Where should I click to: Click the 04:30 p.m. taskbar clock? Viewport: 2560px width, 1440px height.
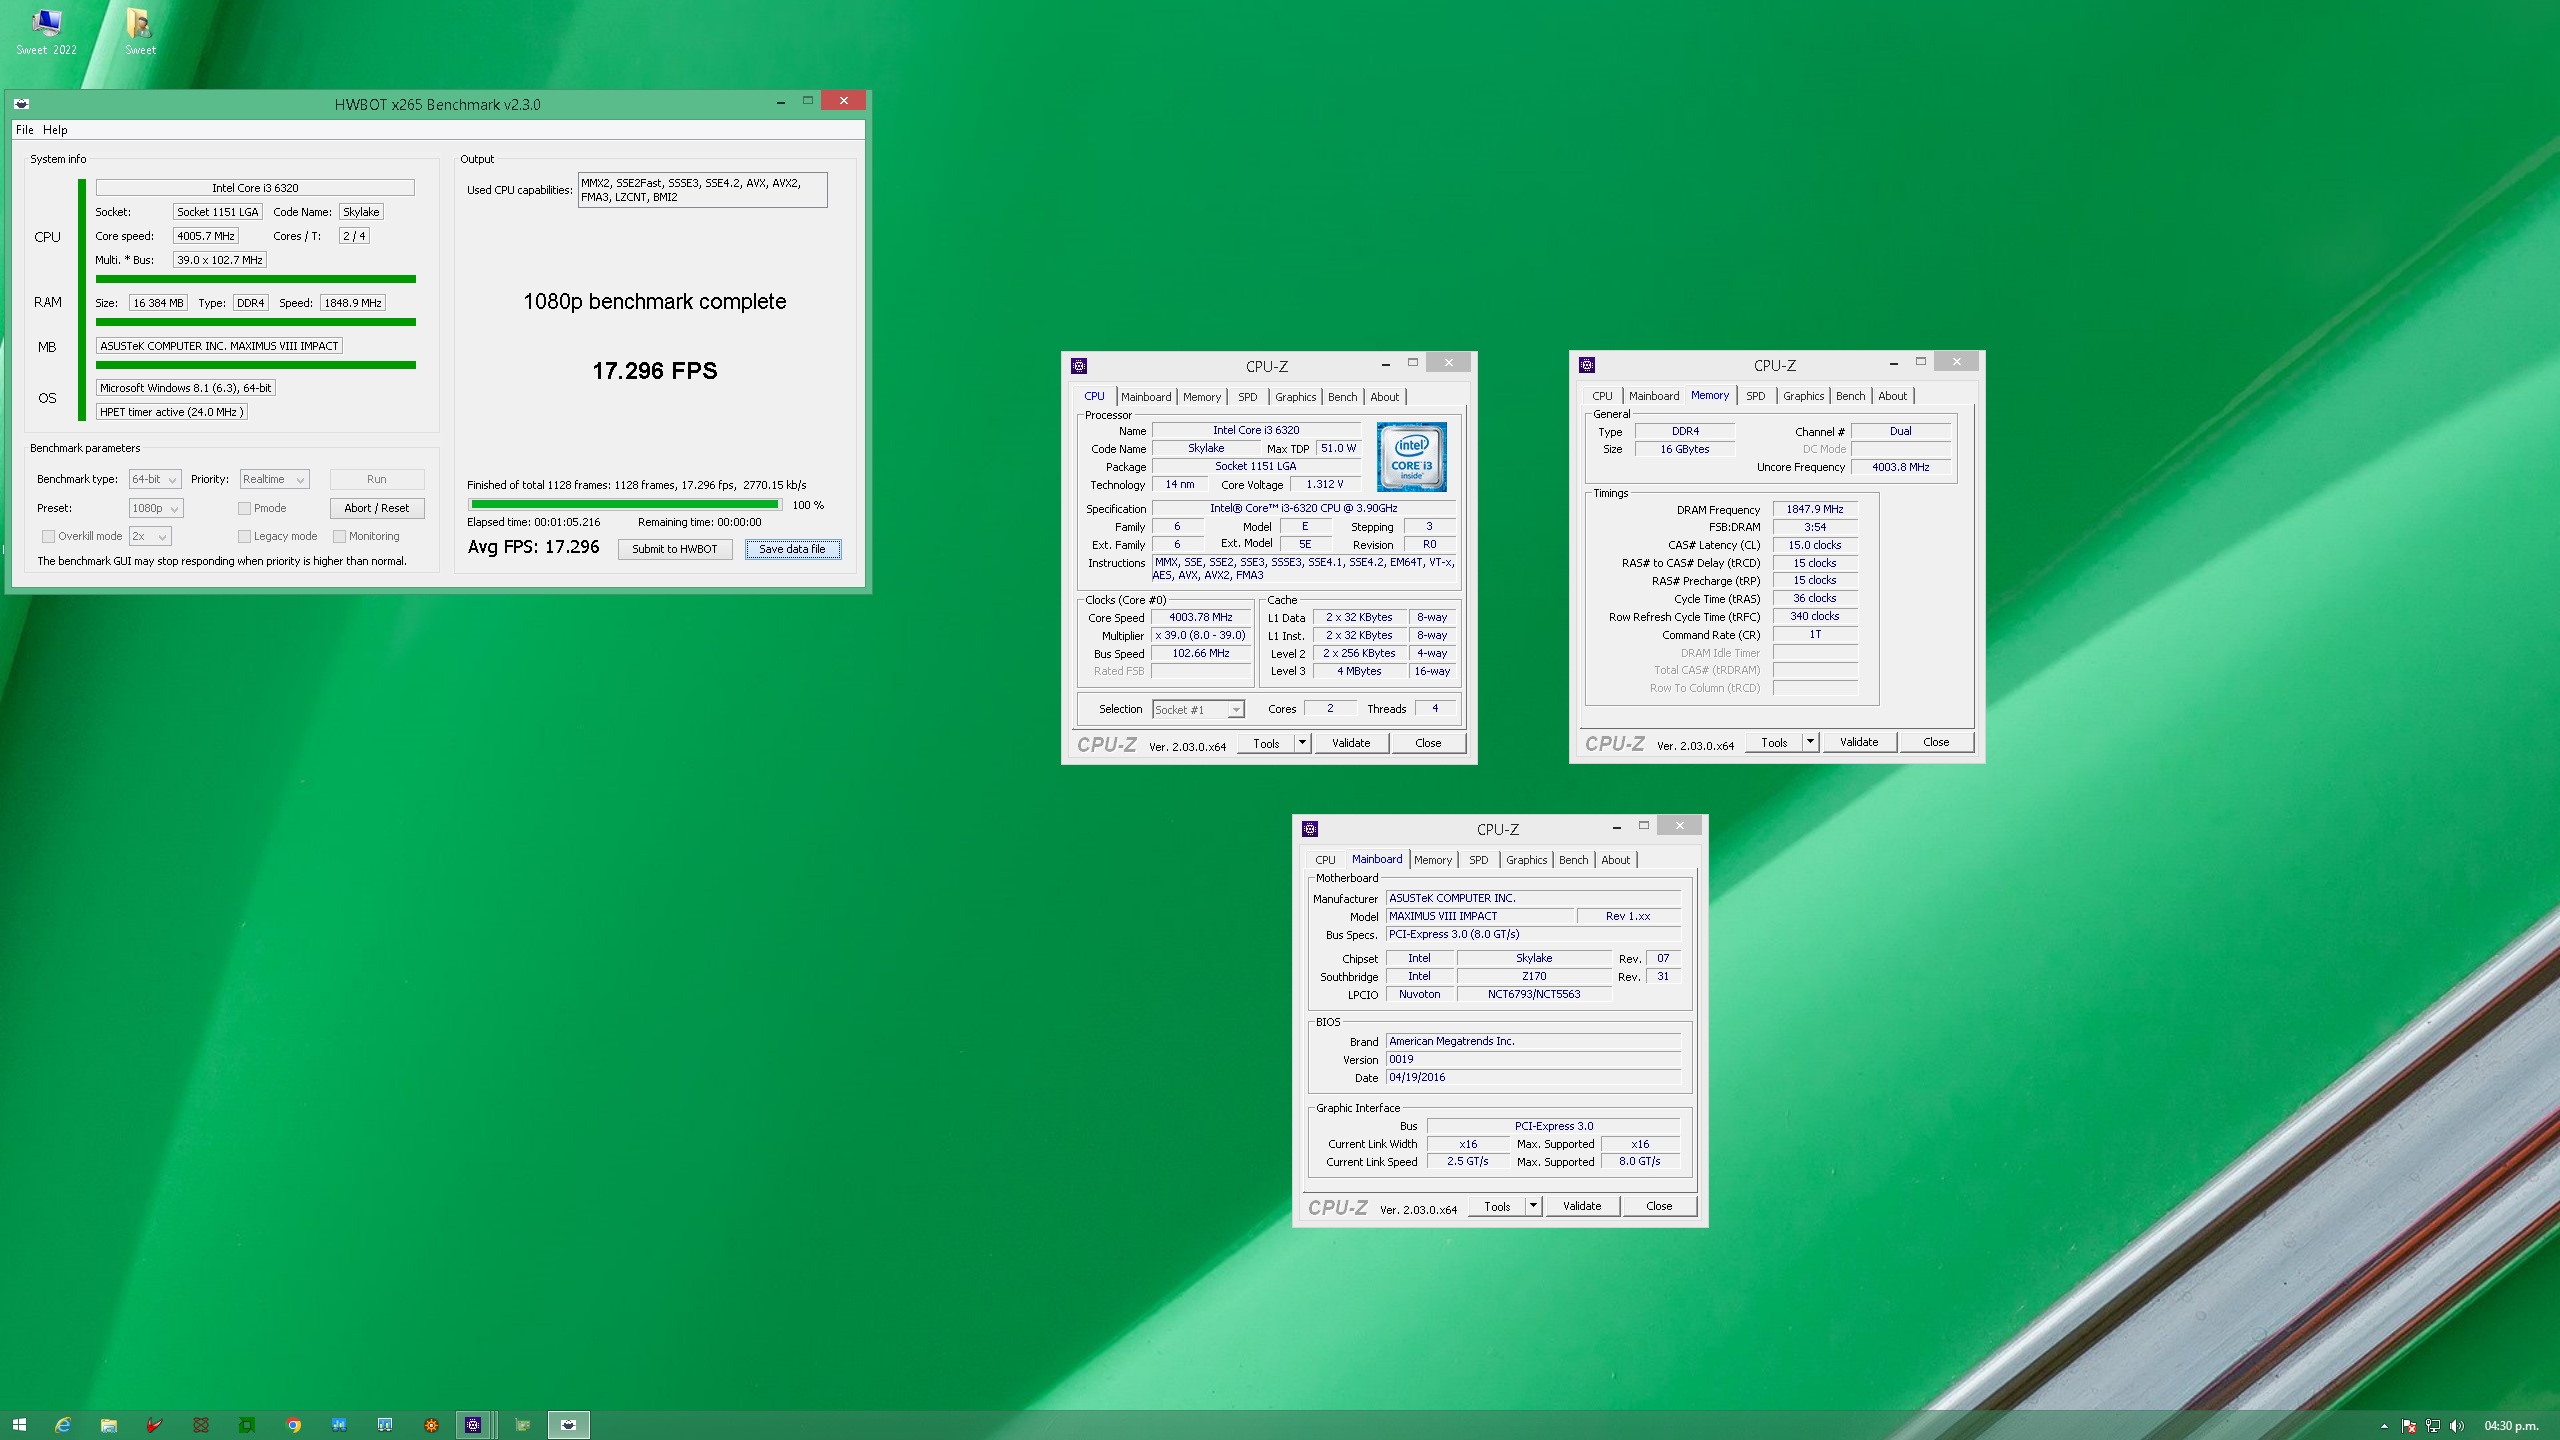tap(2511, 1426)
